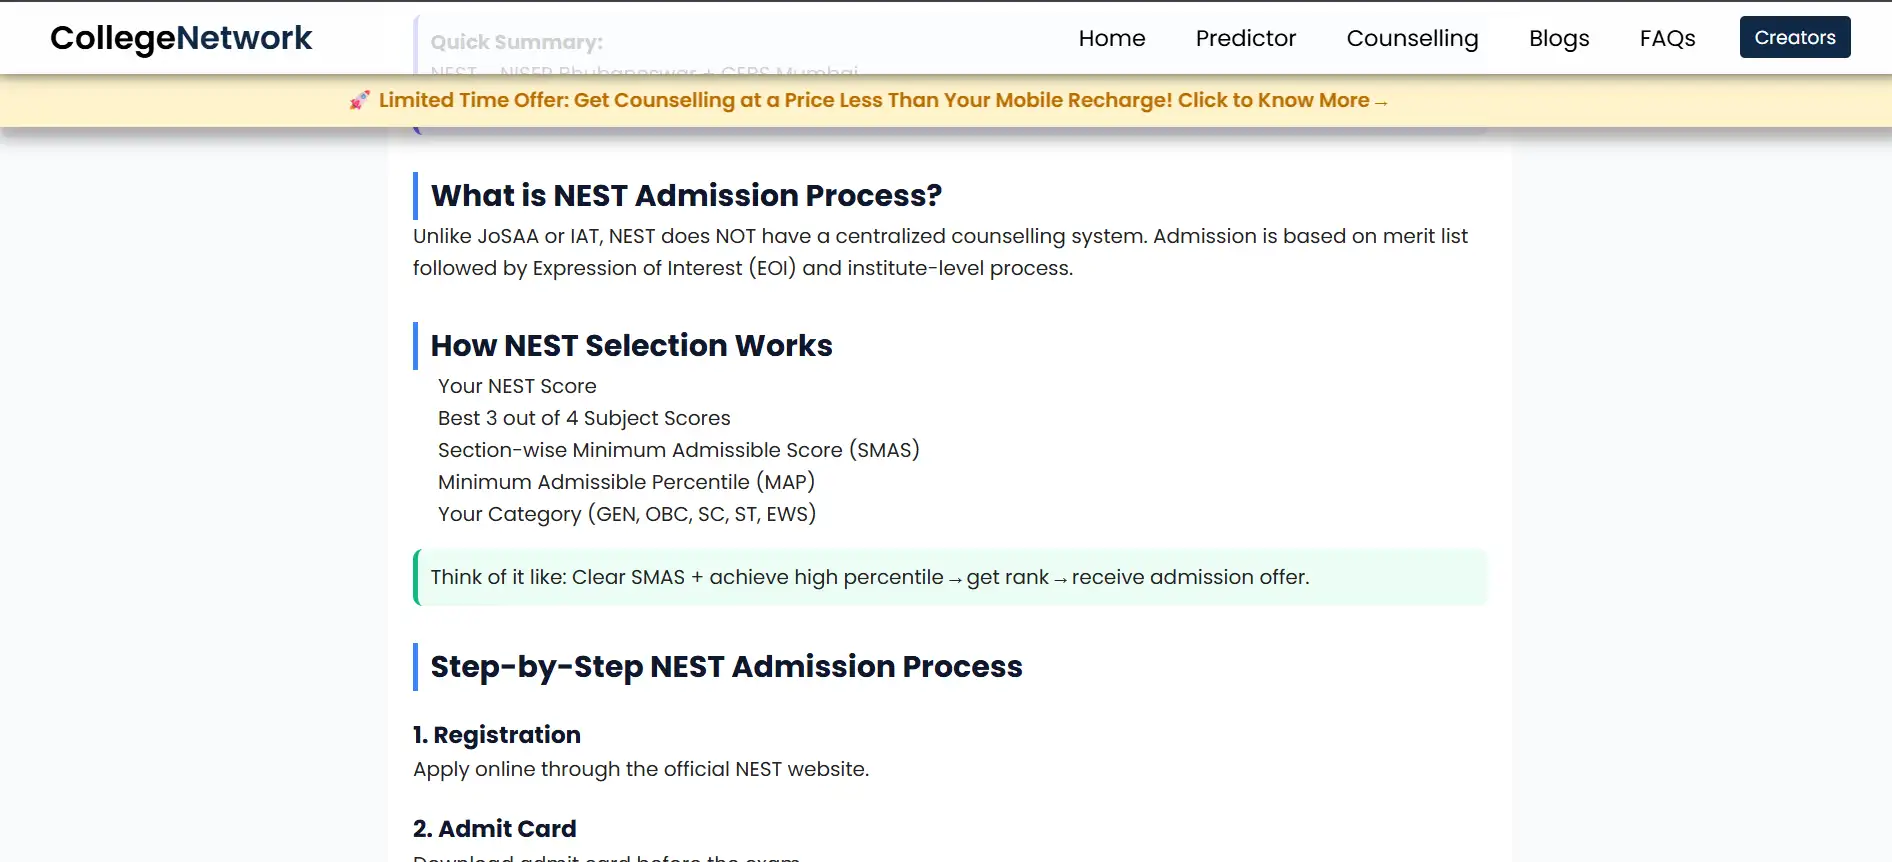Click the green Think of it like callout
Image resolution: width=1892 pixels, height=862 pixels.
950,577
